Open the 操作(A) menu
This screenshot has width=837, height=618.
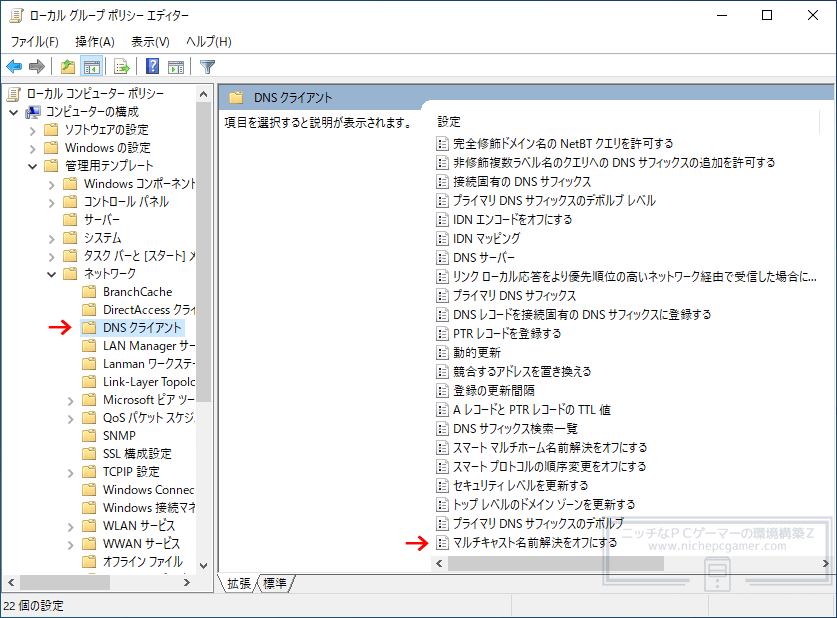click(95, 42)
